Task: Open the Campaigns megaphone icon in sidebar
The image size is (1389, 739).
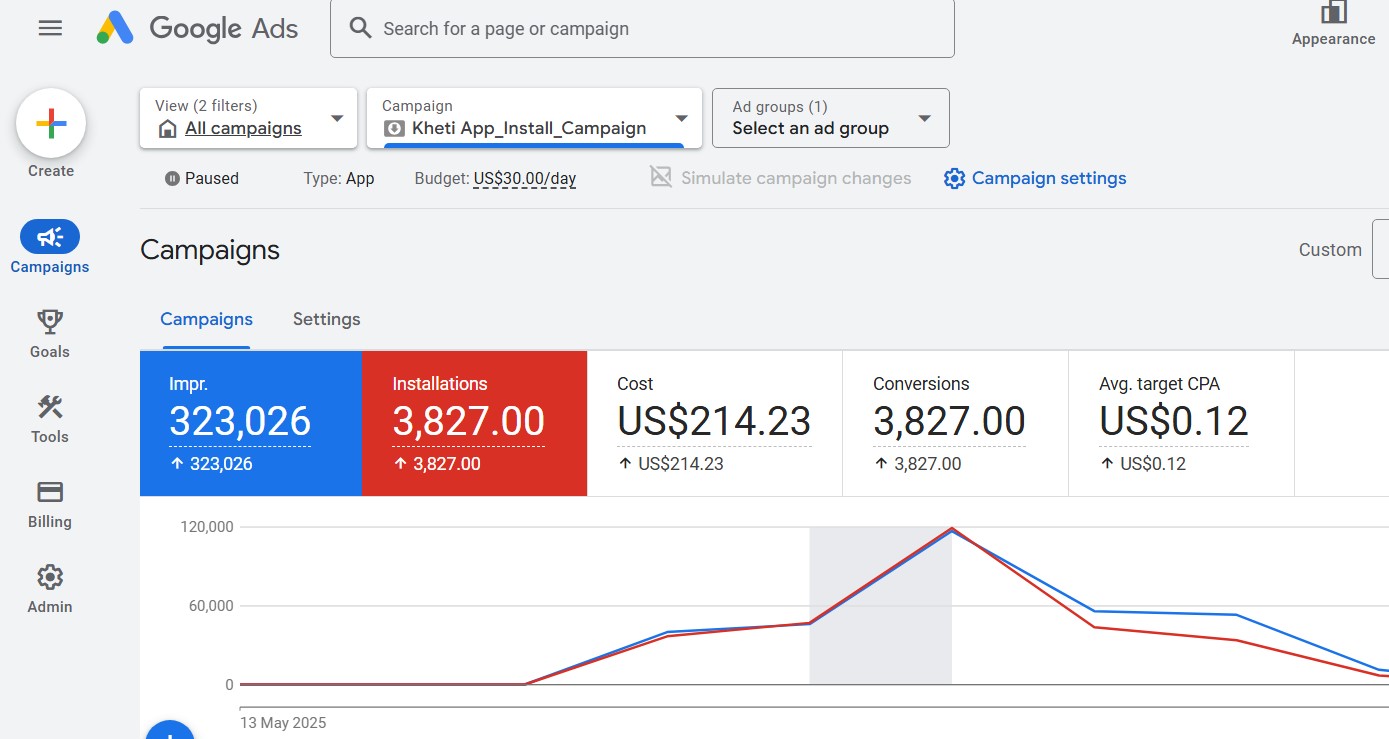Action: (50, 237)
